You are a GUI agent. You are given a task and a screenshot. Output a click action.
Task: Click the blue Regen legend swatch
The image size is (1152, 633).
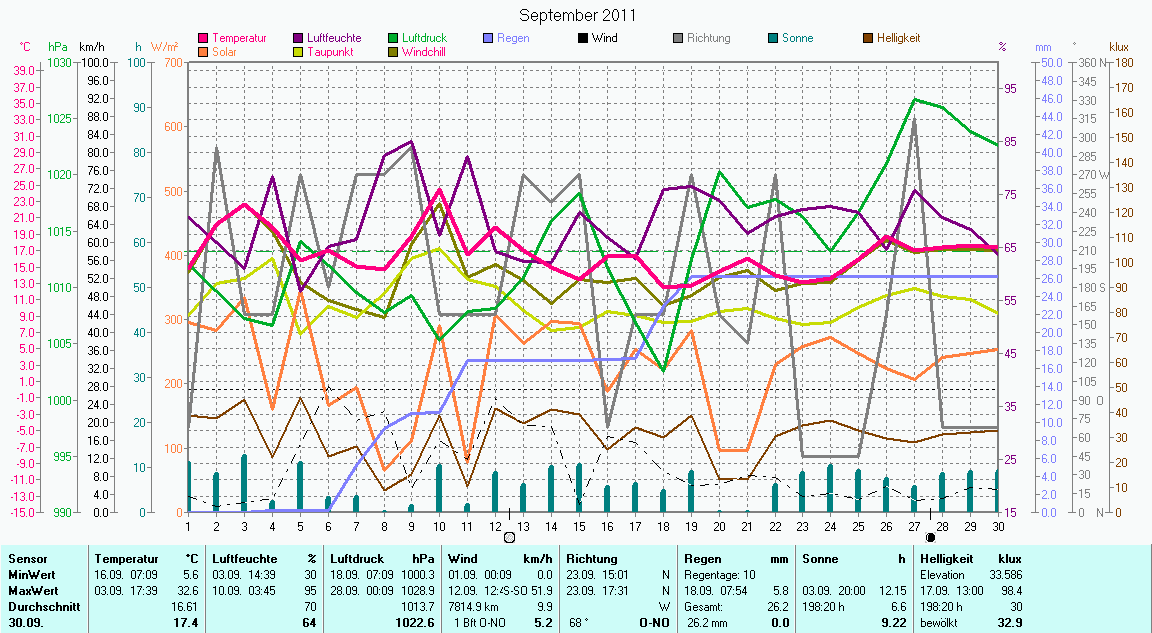point(488,39)
